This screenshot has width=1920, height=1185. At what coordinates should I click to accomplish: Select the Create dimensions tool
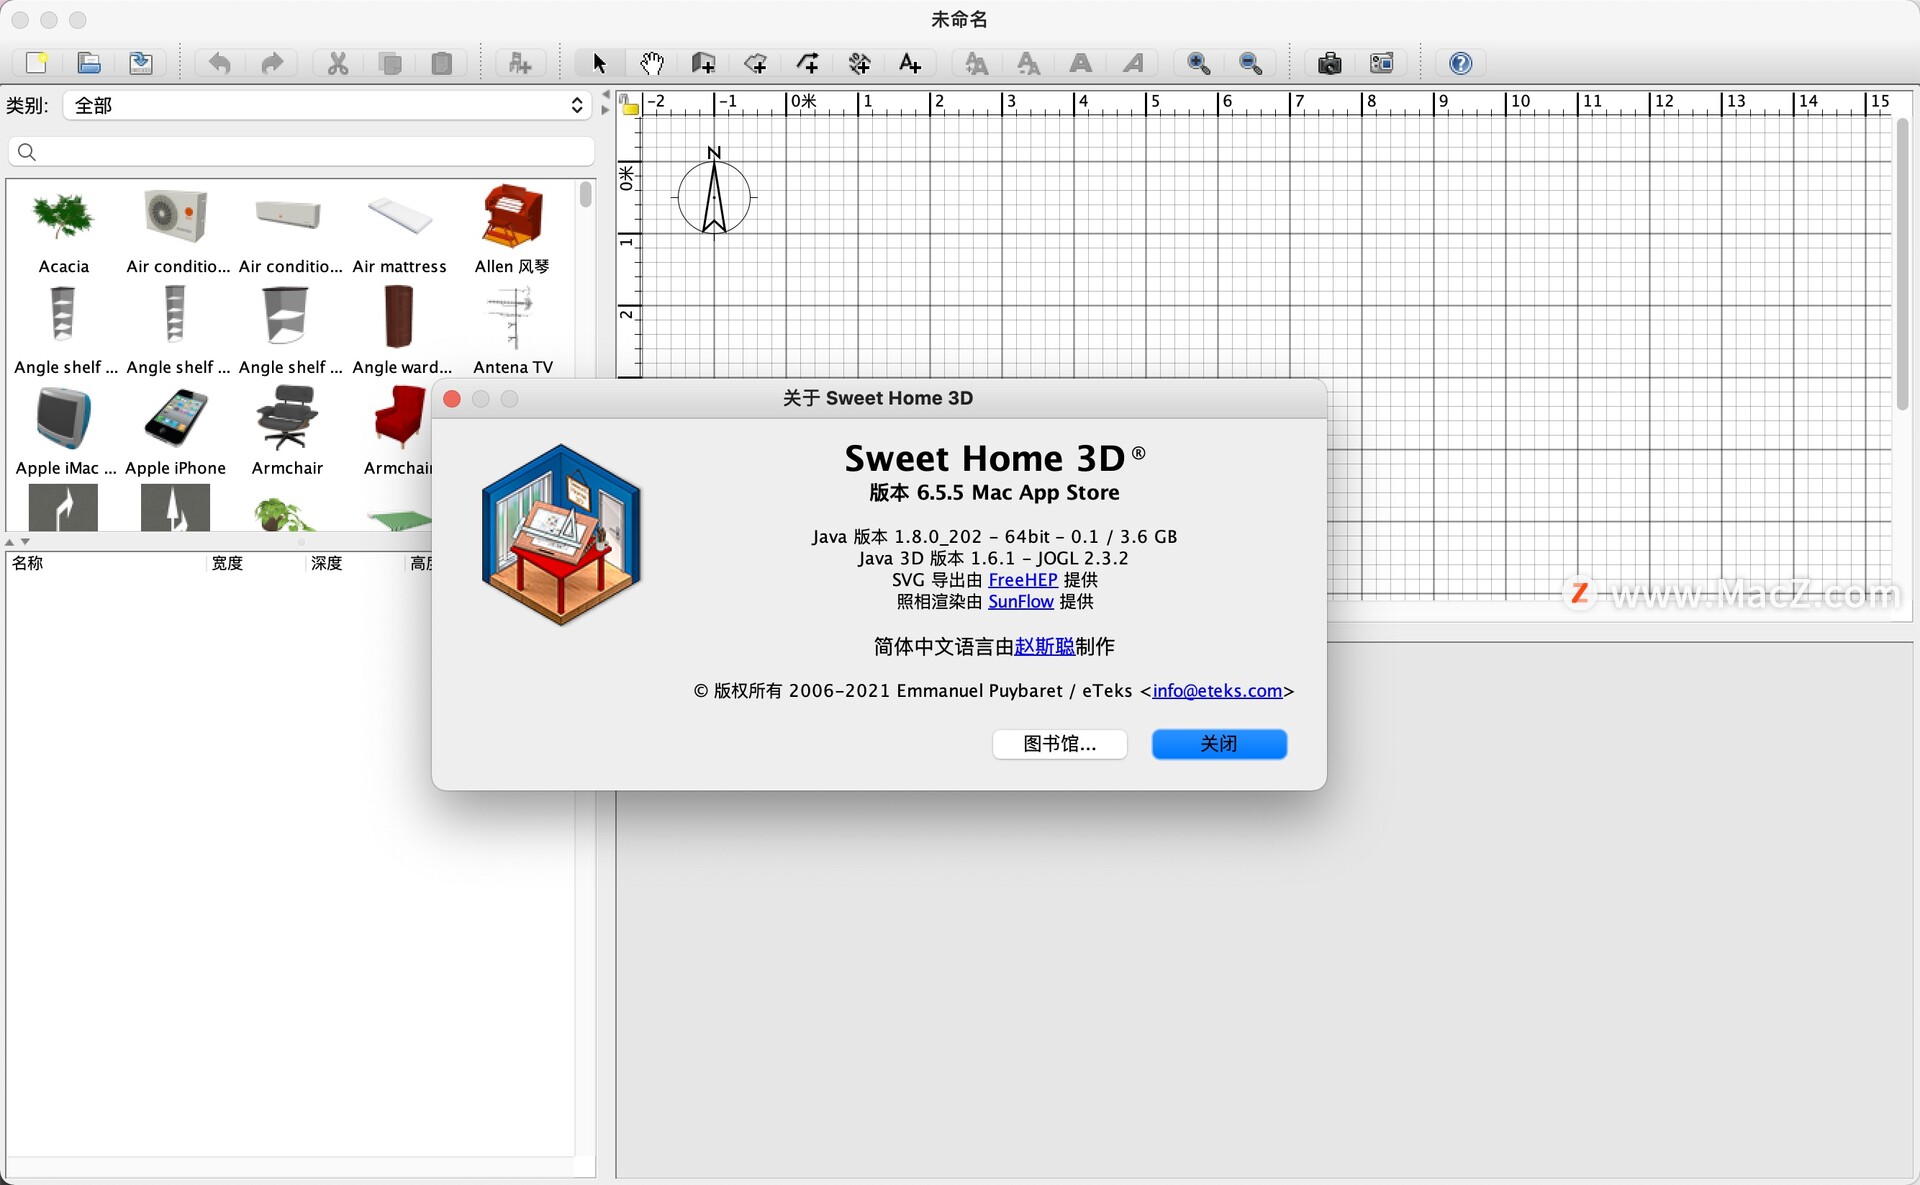tap(859, 63)
